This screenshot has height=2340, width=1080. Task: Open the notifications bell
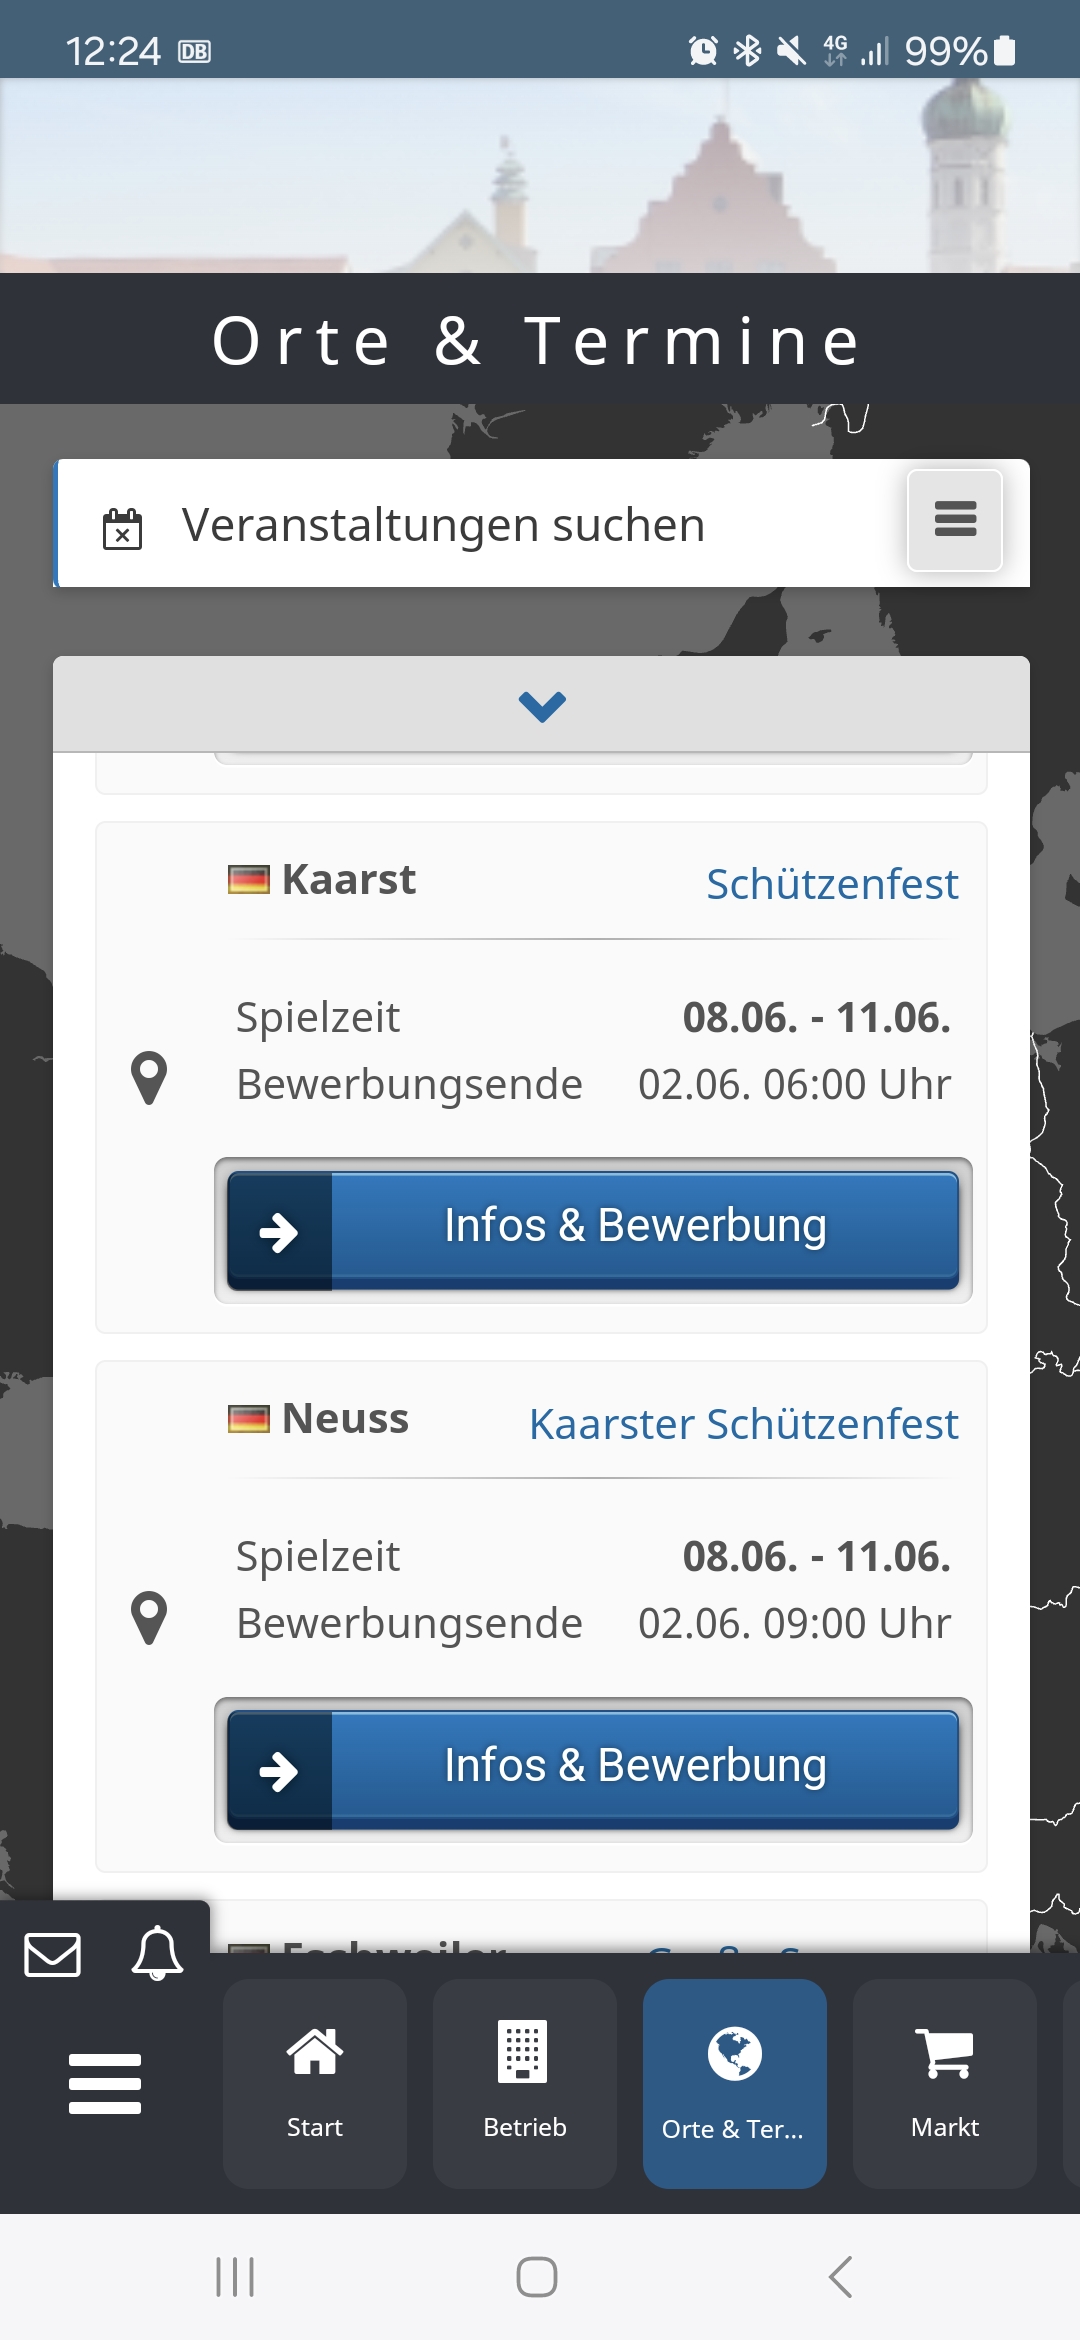click(157, 1953)
